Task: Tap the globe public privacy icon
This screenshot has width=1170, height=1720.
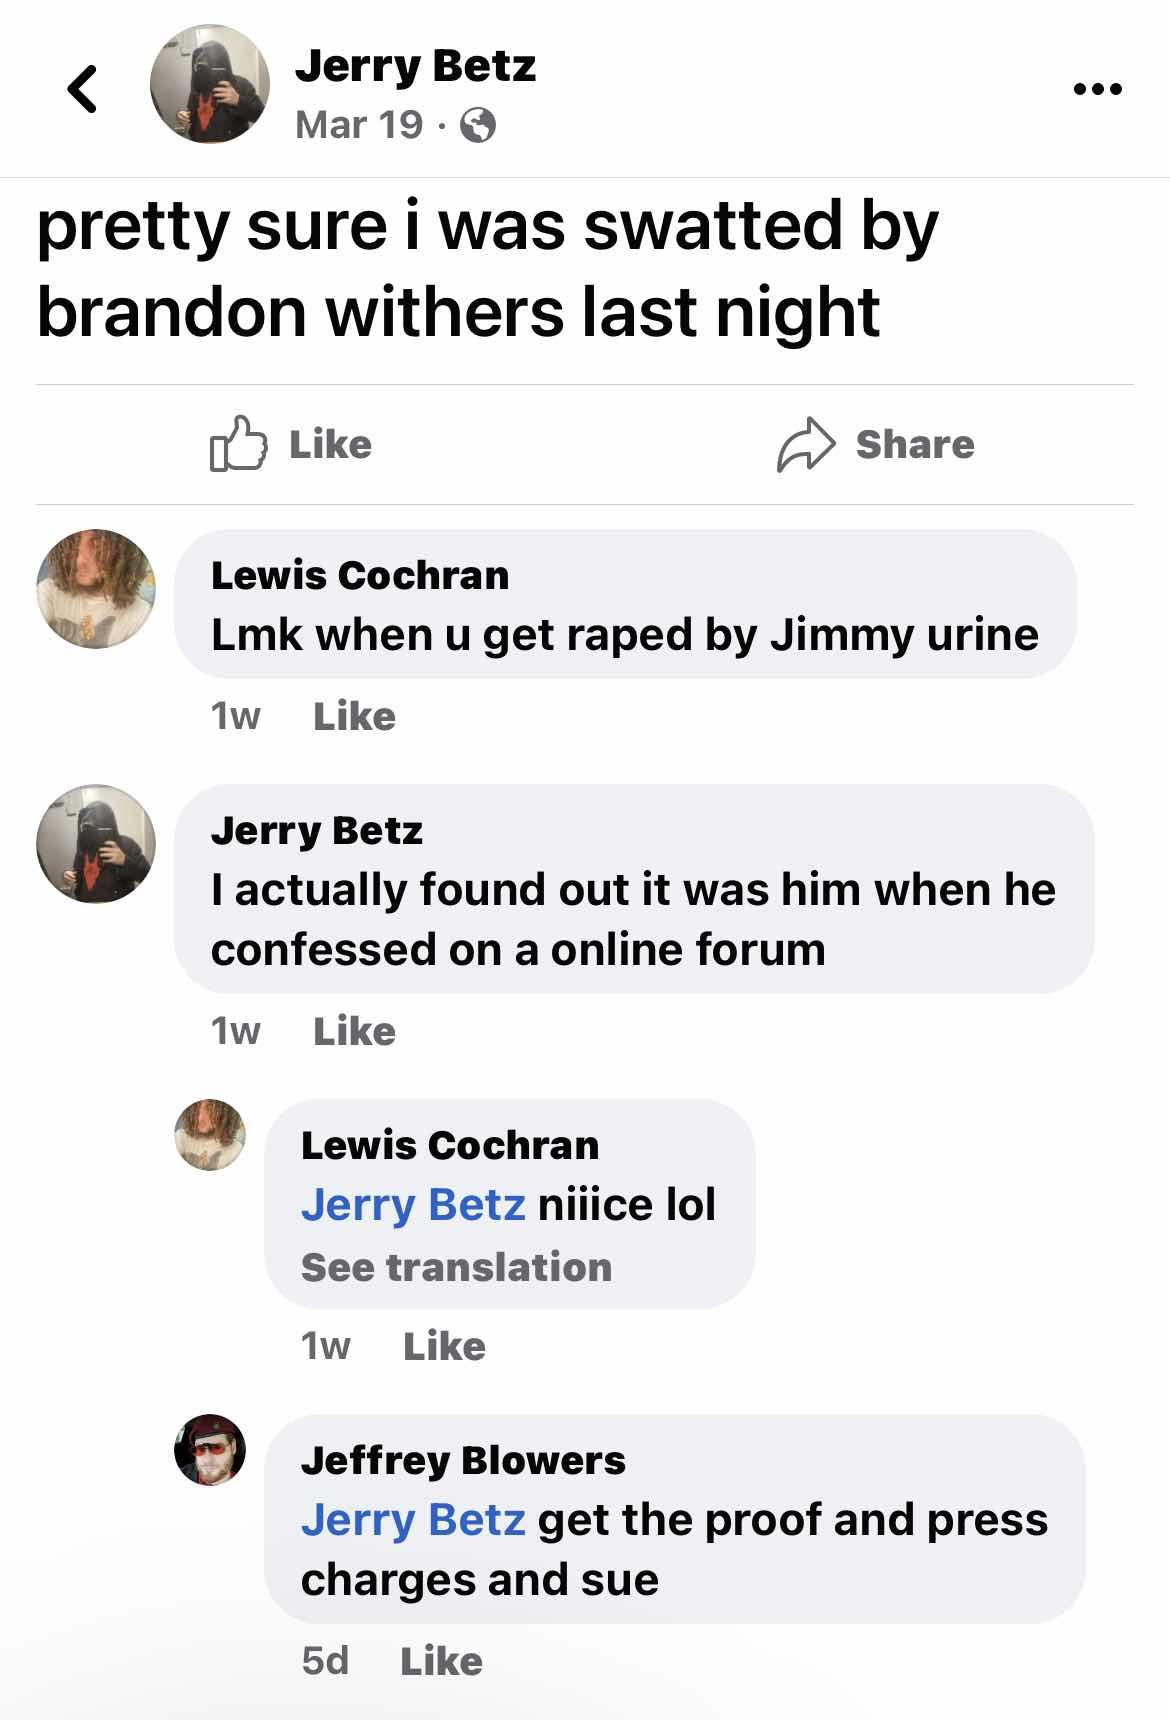Action: [x=478, y=126]
